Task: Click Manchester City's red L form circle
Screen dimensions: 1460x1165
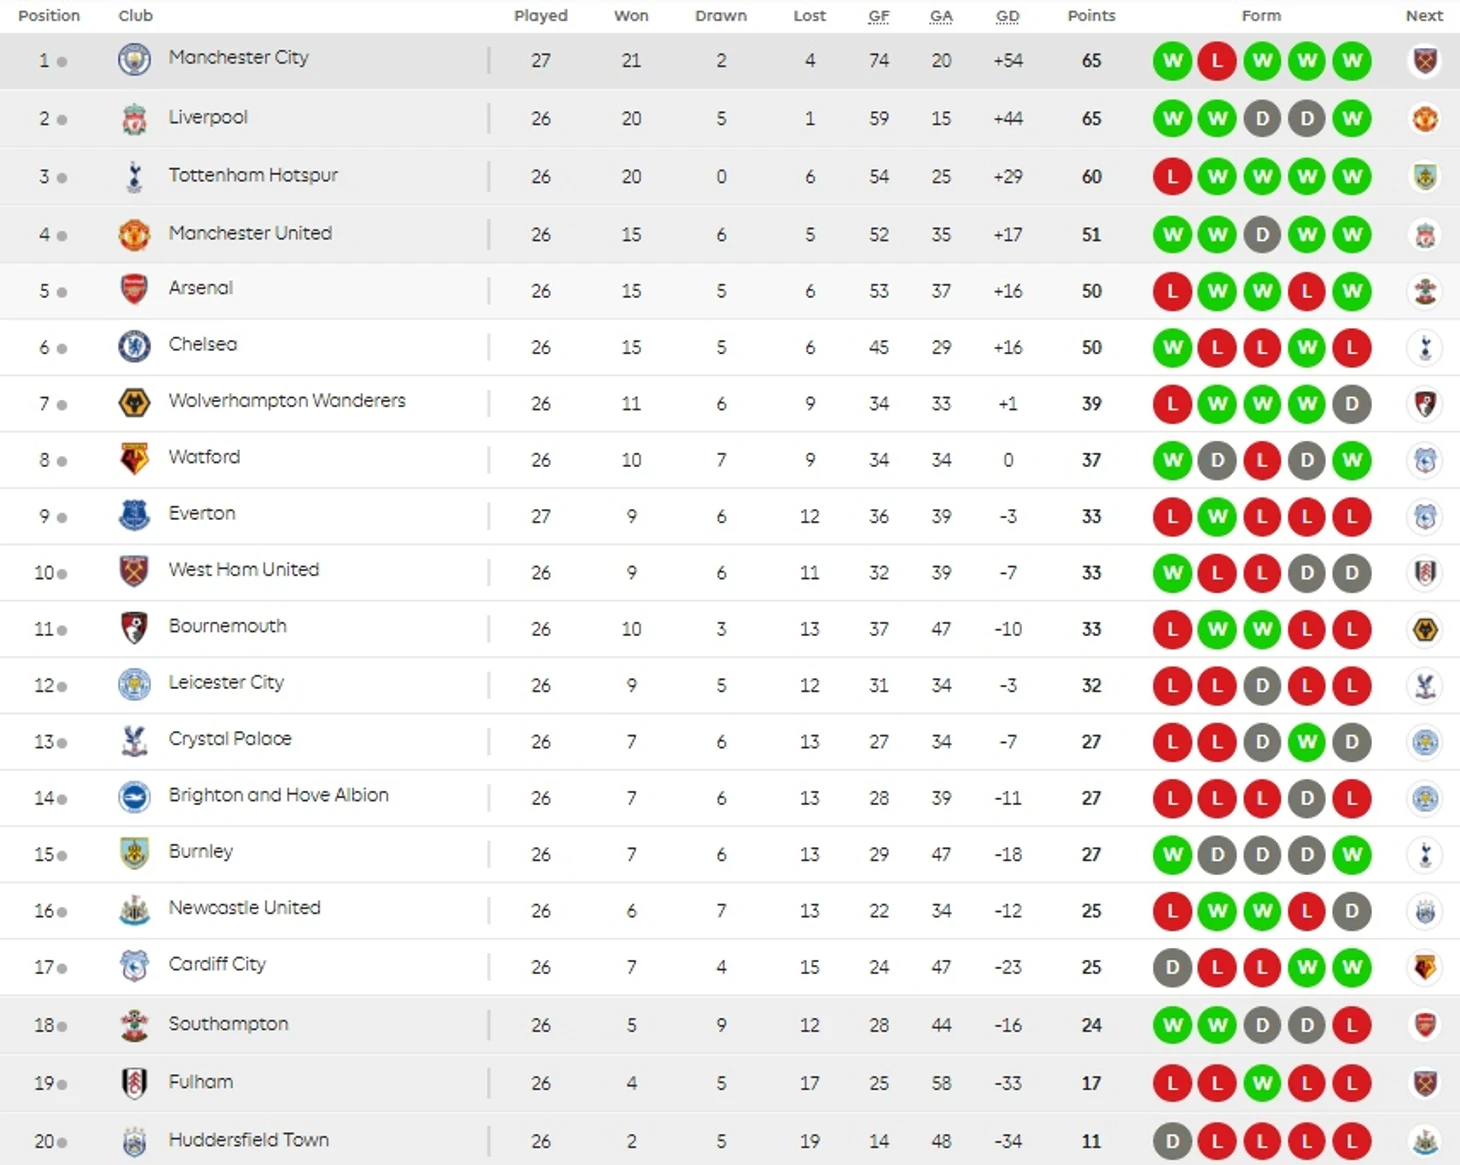Action: click(1217, 61)
